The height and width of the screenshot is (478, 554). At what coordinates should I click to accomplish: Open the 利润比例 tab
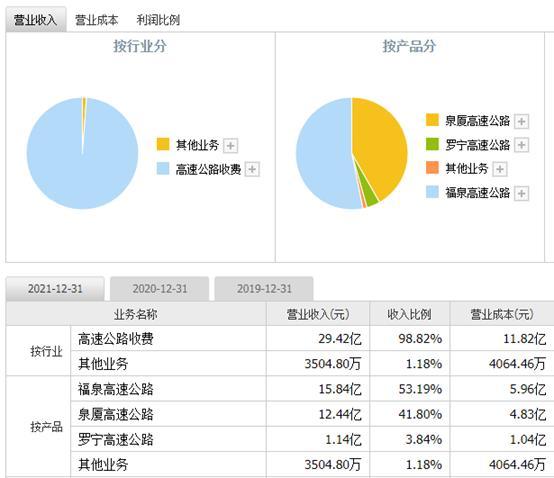[158, 20]
